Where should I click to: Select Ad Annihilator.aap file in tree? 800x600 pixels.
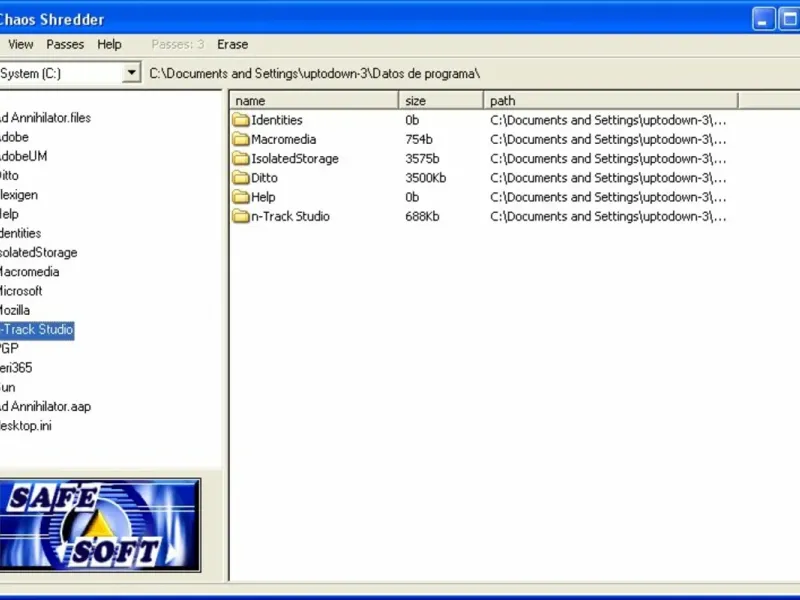[x=45, y=407]
